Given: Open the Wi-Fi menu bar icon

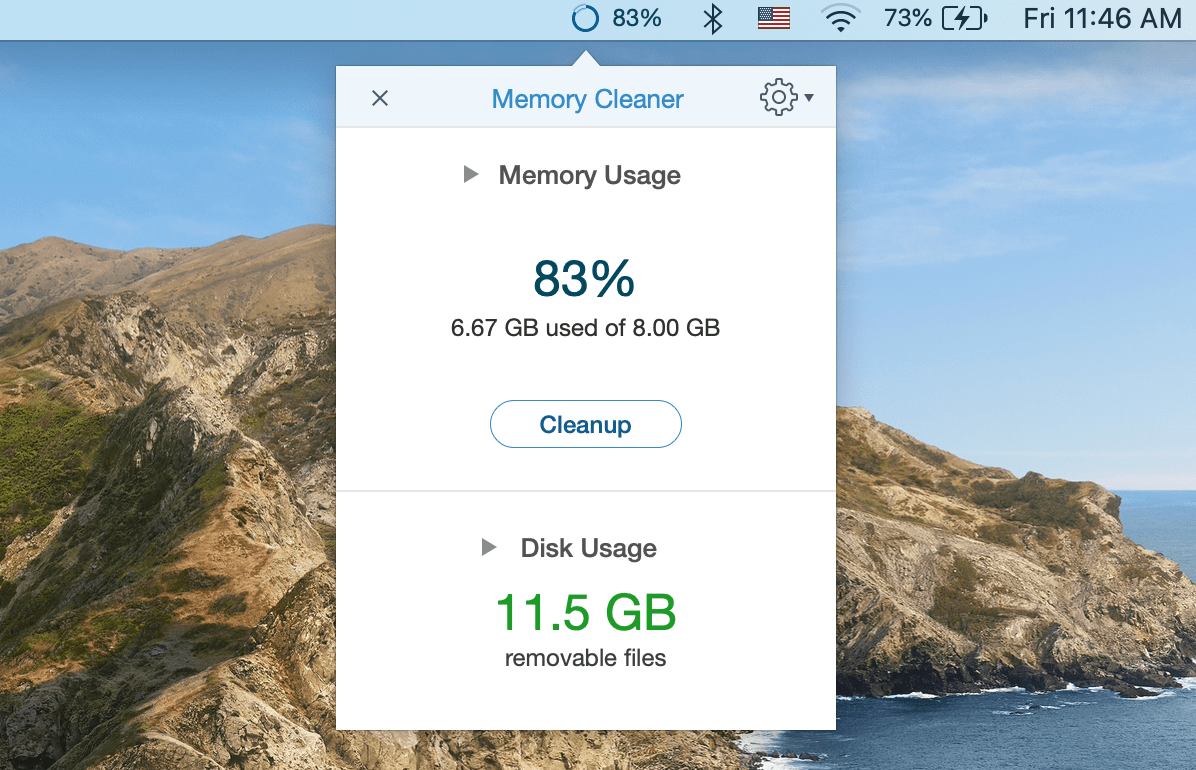Looking at the screenshot, I should coord(841,18).
